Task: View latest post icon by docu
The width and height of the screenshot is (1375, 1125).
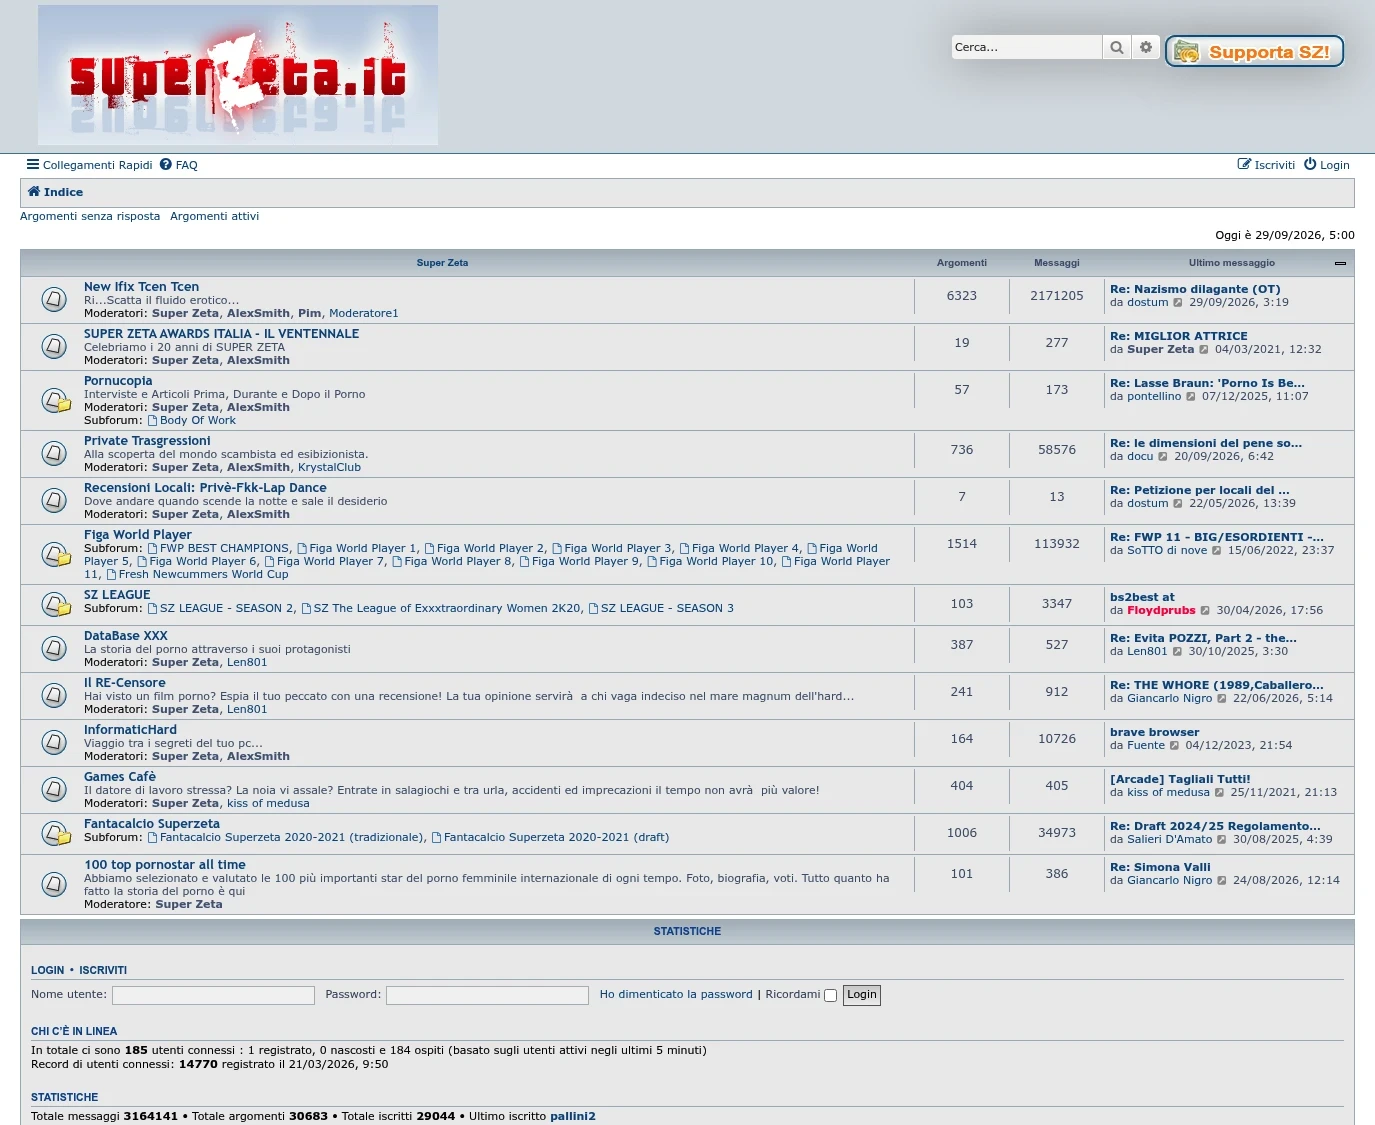Action: [1163, 457]
